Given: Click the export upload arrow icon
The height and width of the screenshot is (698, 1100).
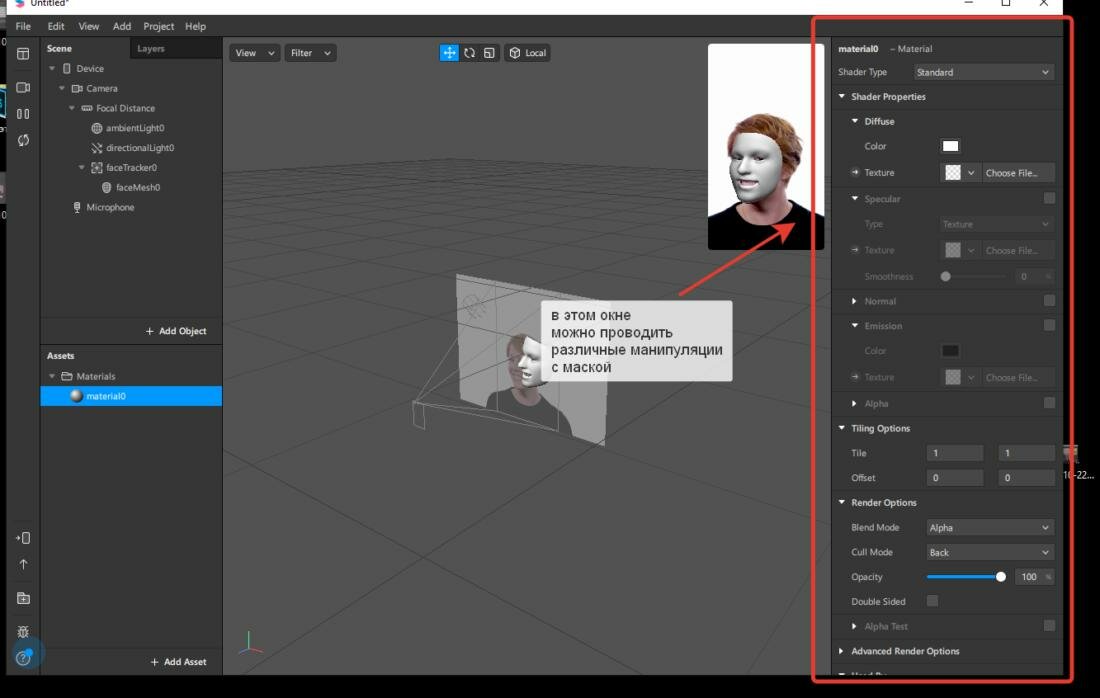Looking at the screenshot, I should [23, 565].
